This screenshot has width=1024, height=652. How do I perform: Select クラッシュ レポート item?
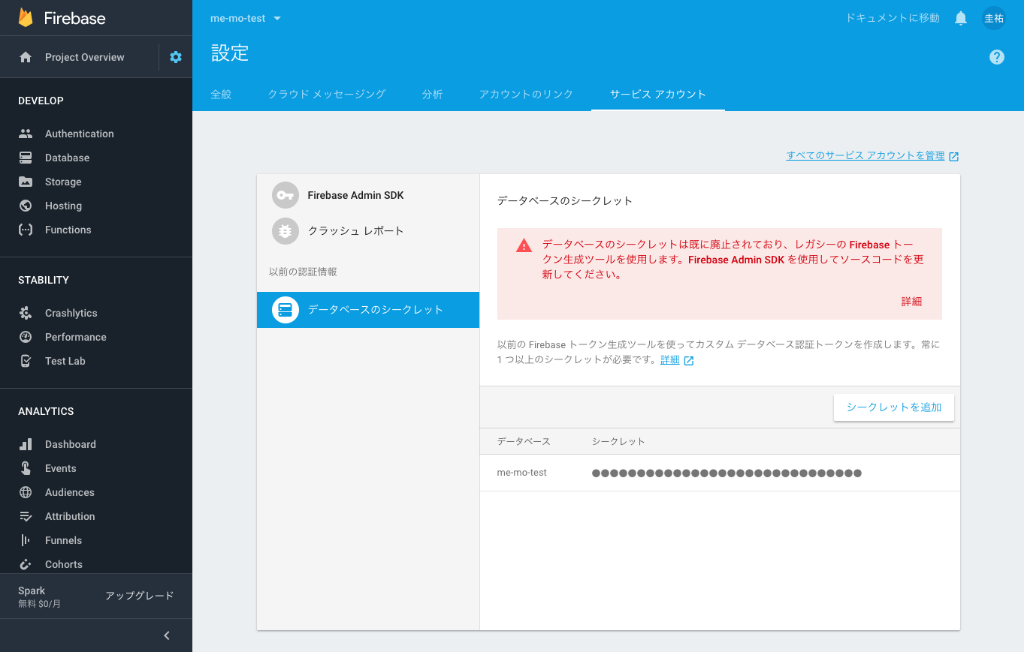pos(368,231)
